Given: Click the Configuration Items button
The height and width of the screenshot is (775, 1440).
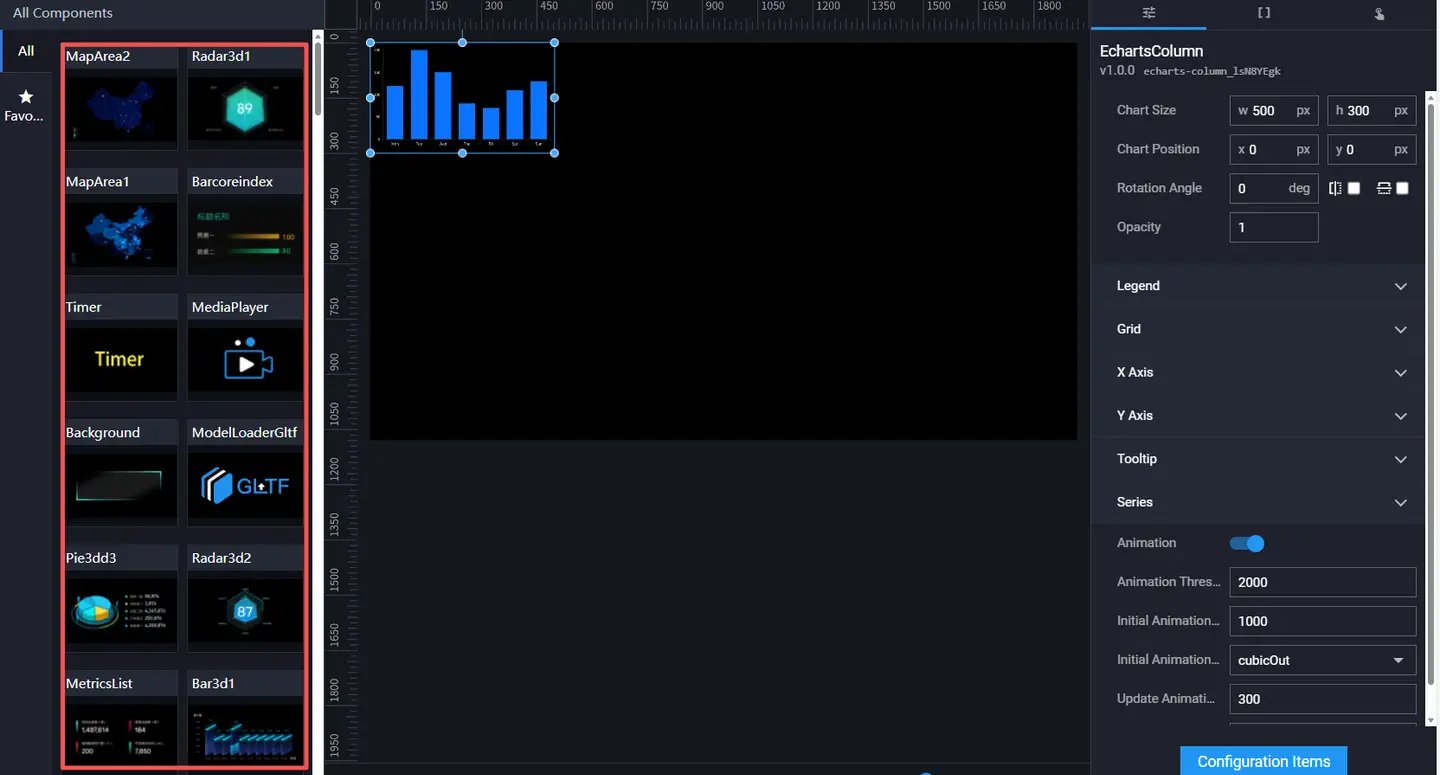Looking at the screenshot, I should click(1263, 761).
